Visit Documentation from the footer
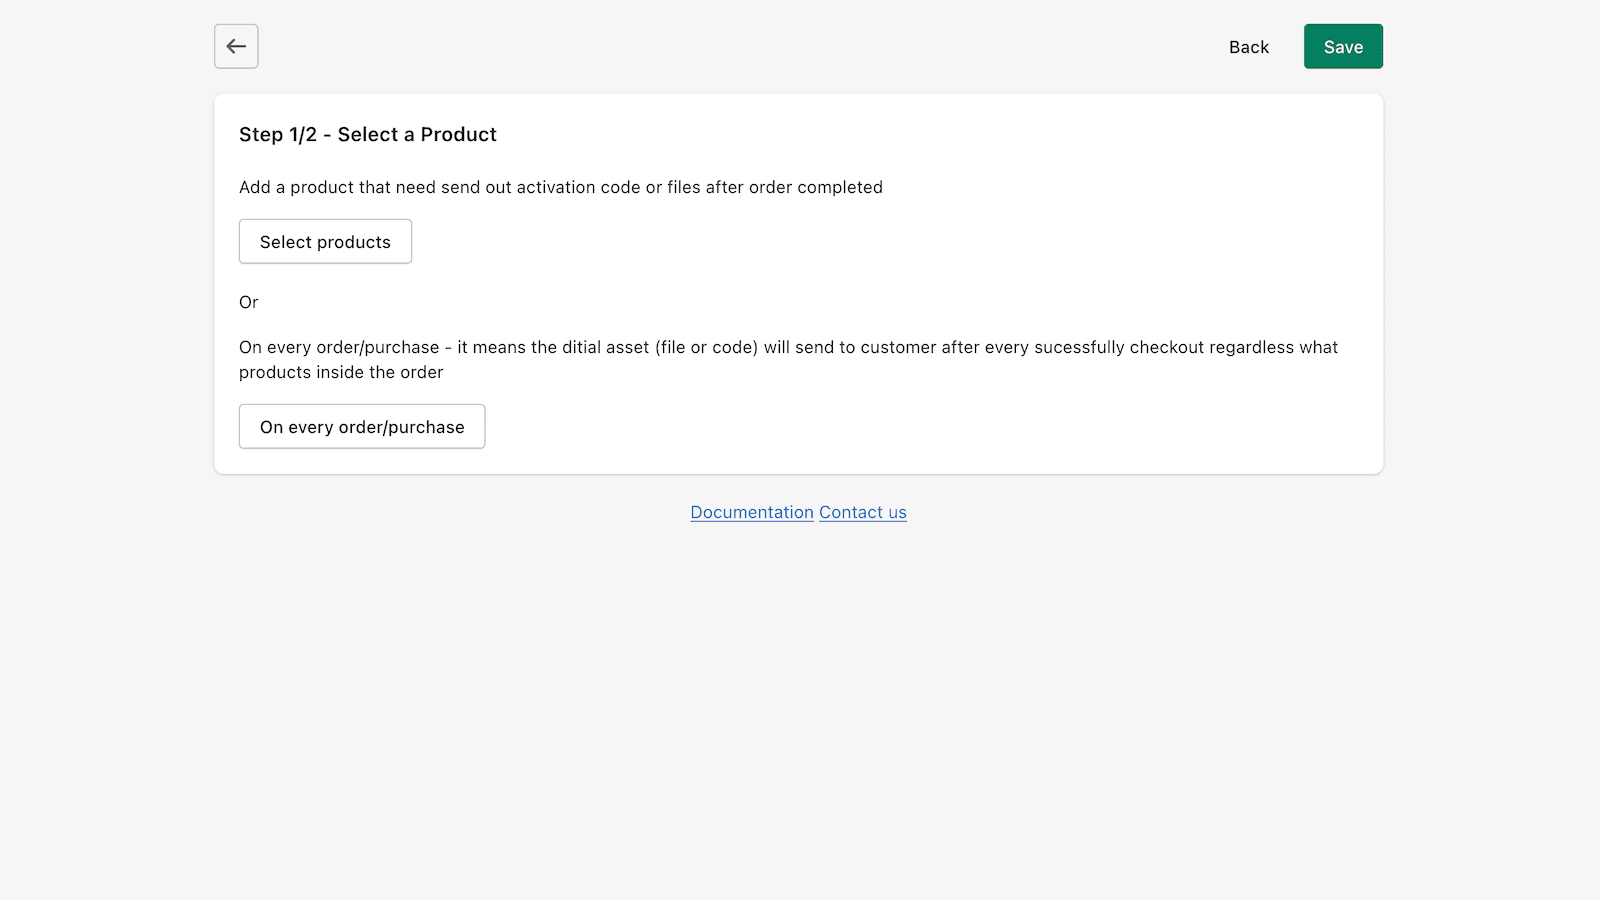 tap(752, 512)
